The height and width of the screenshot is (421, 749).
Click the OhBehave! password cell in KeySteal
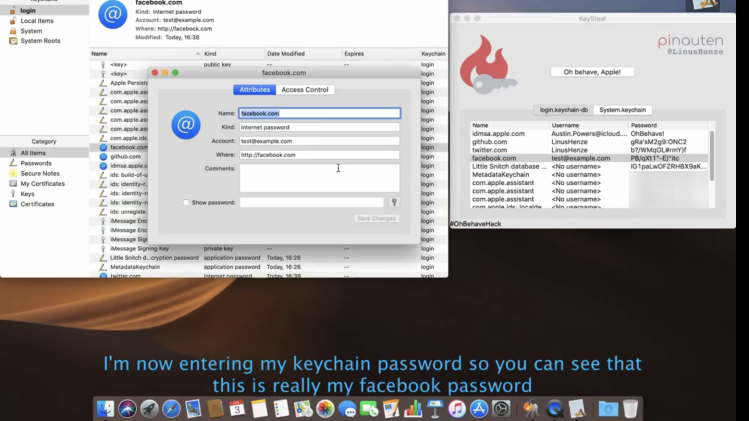pyautogui.click(x=647, y=134)
